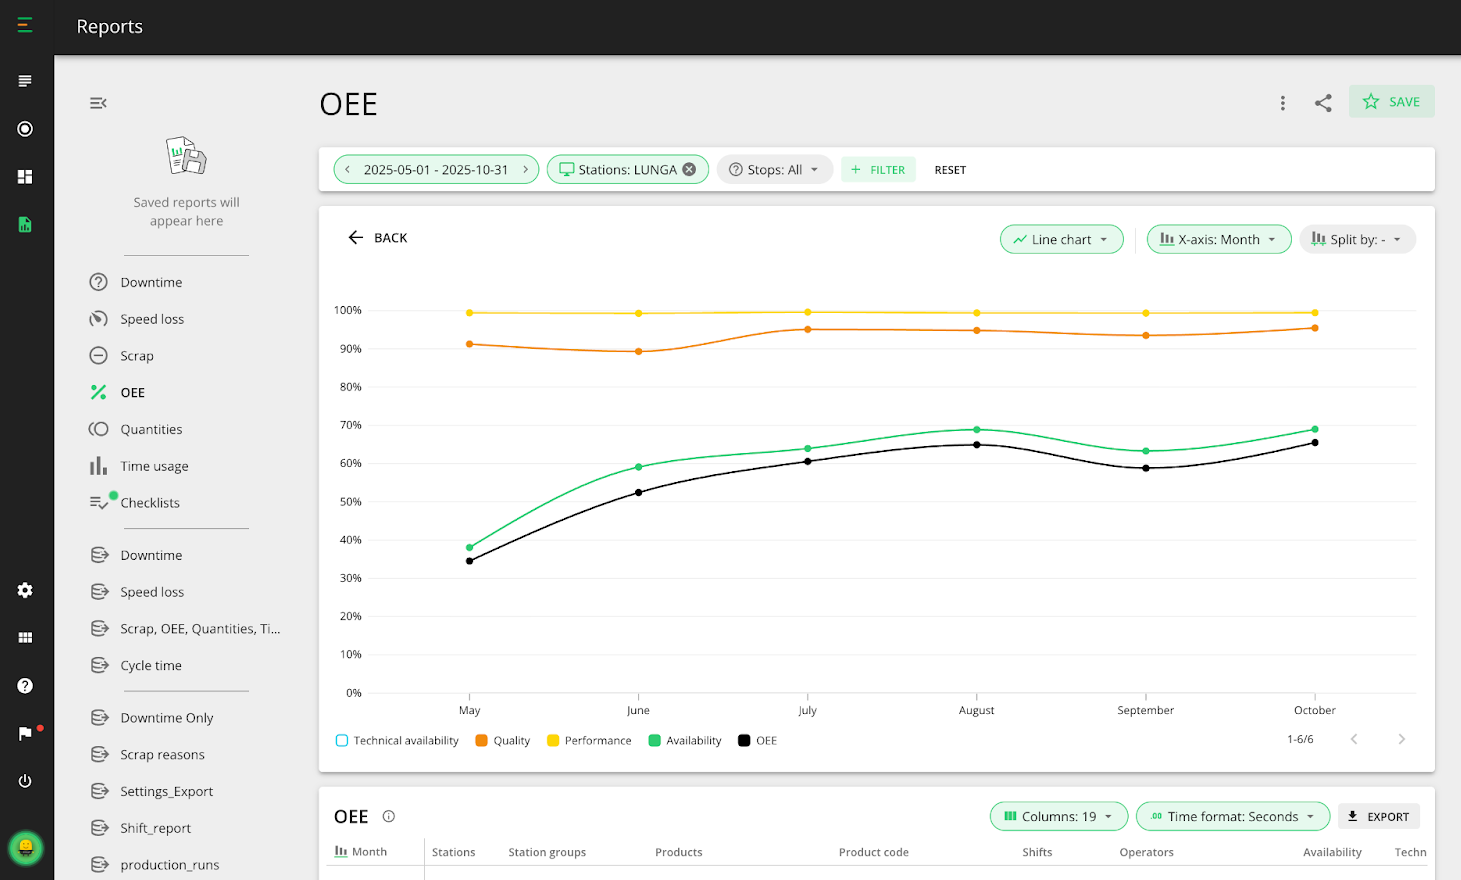Open help via the question mark icon

click(x=24, y=685)
